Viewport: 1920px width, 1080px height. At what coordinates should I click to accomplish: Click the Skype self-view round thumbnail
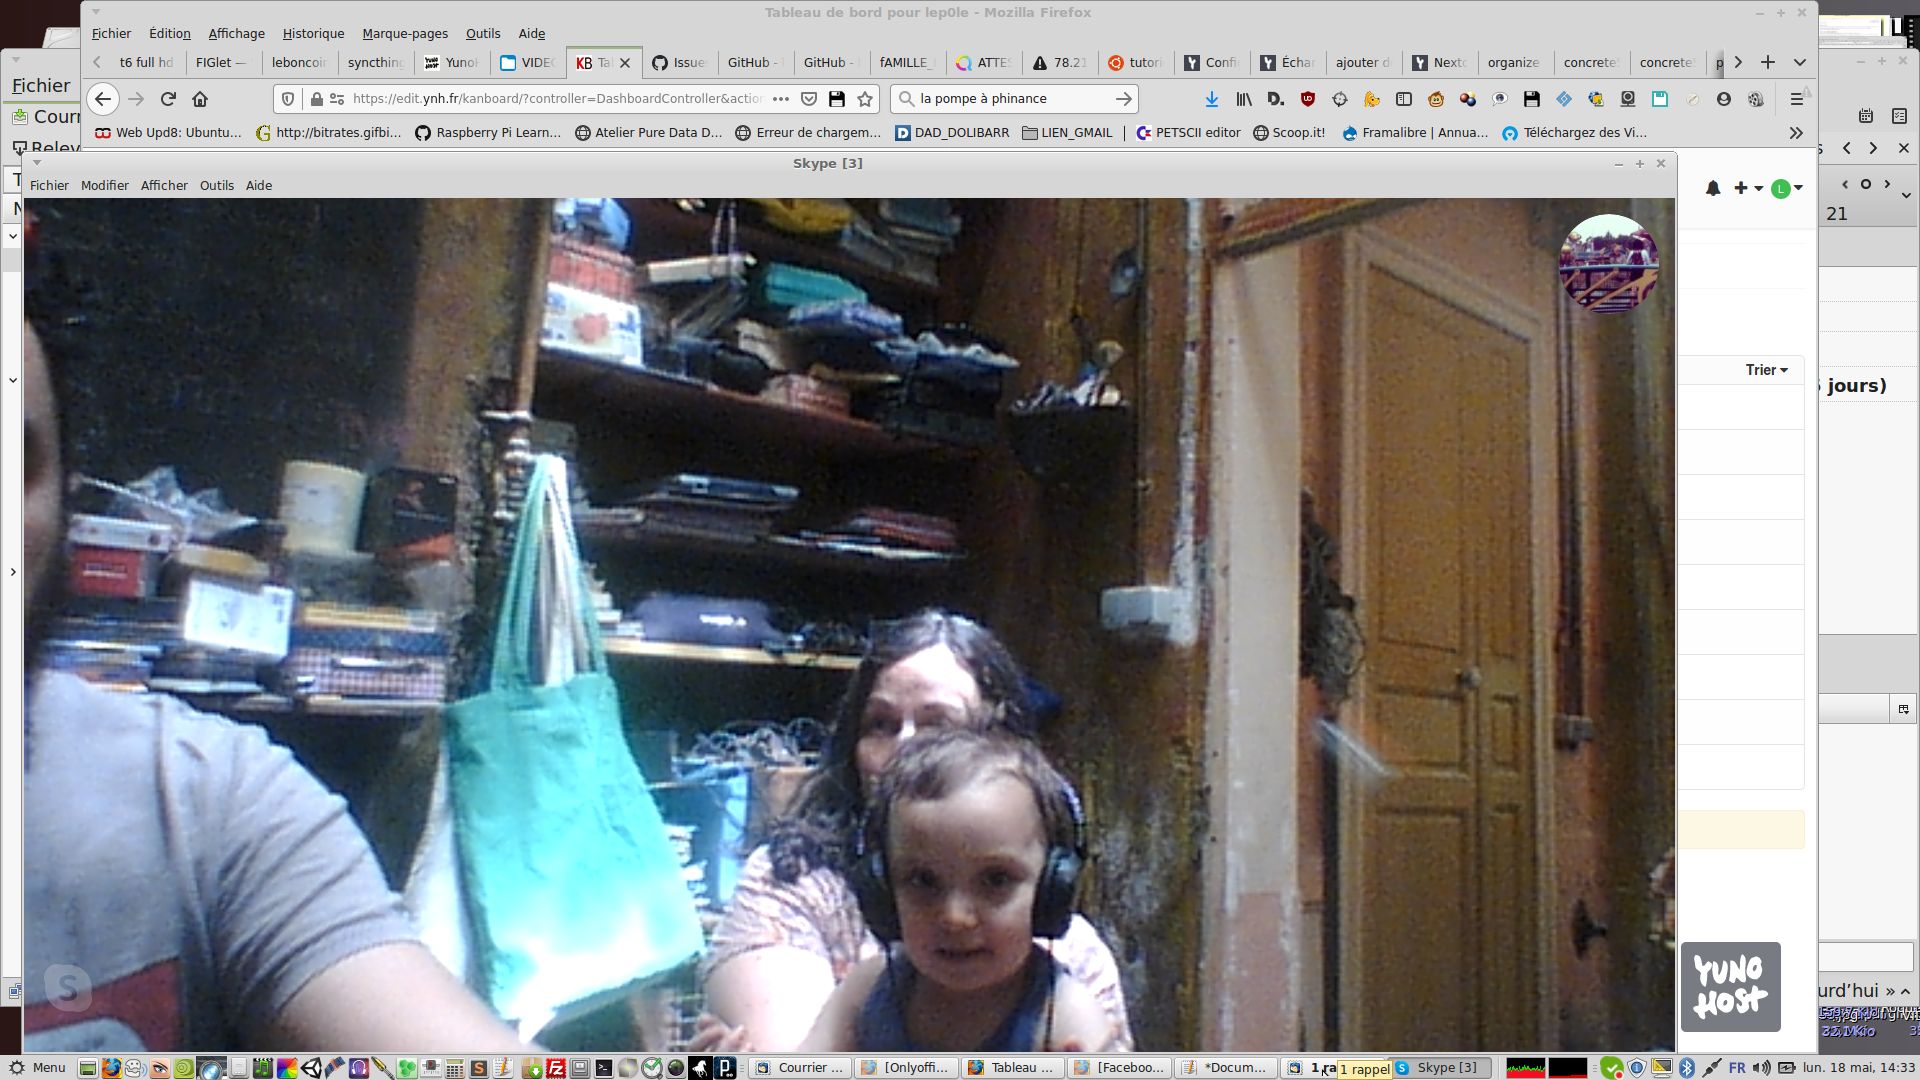(1608, 263)
